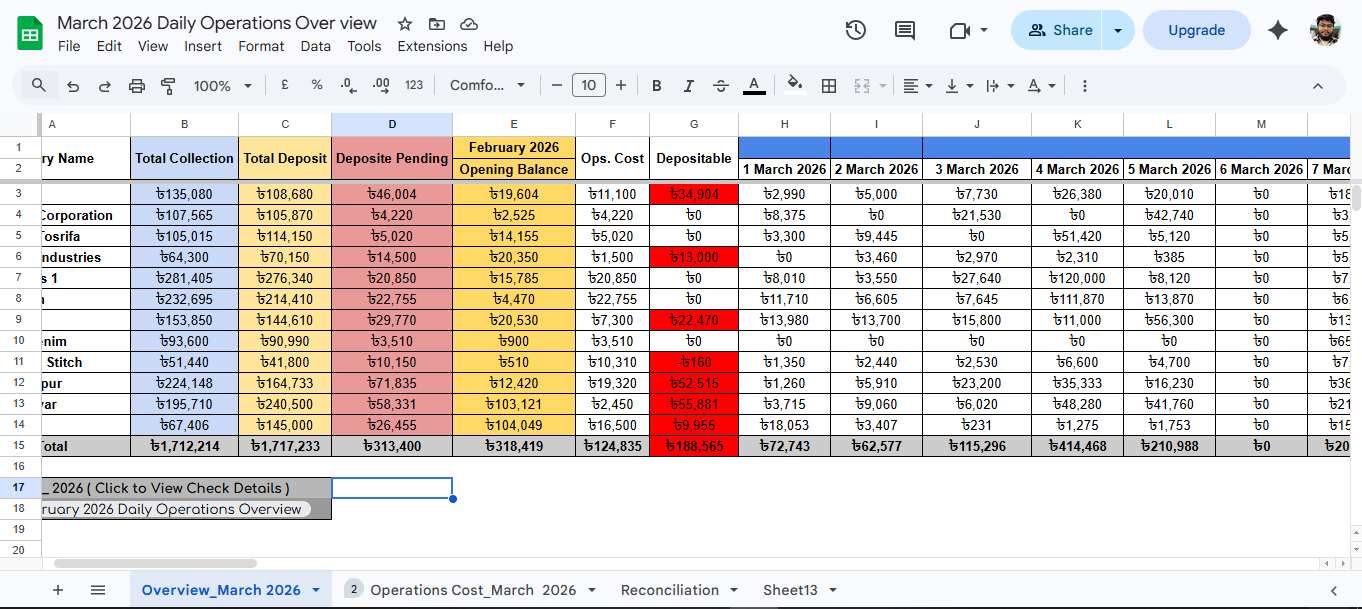Open vertical align dropdown

tap(959, 86)
